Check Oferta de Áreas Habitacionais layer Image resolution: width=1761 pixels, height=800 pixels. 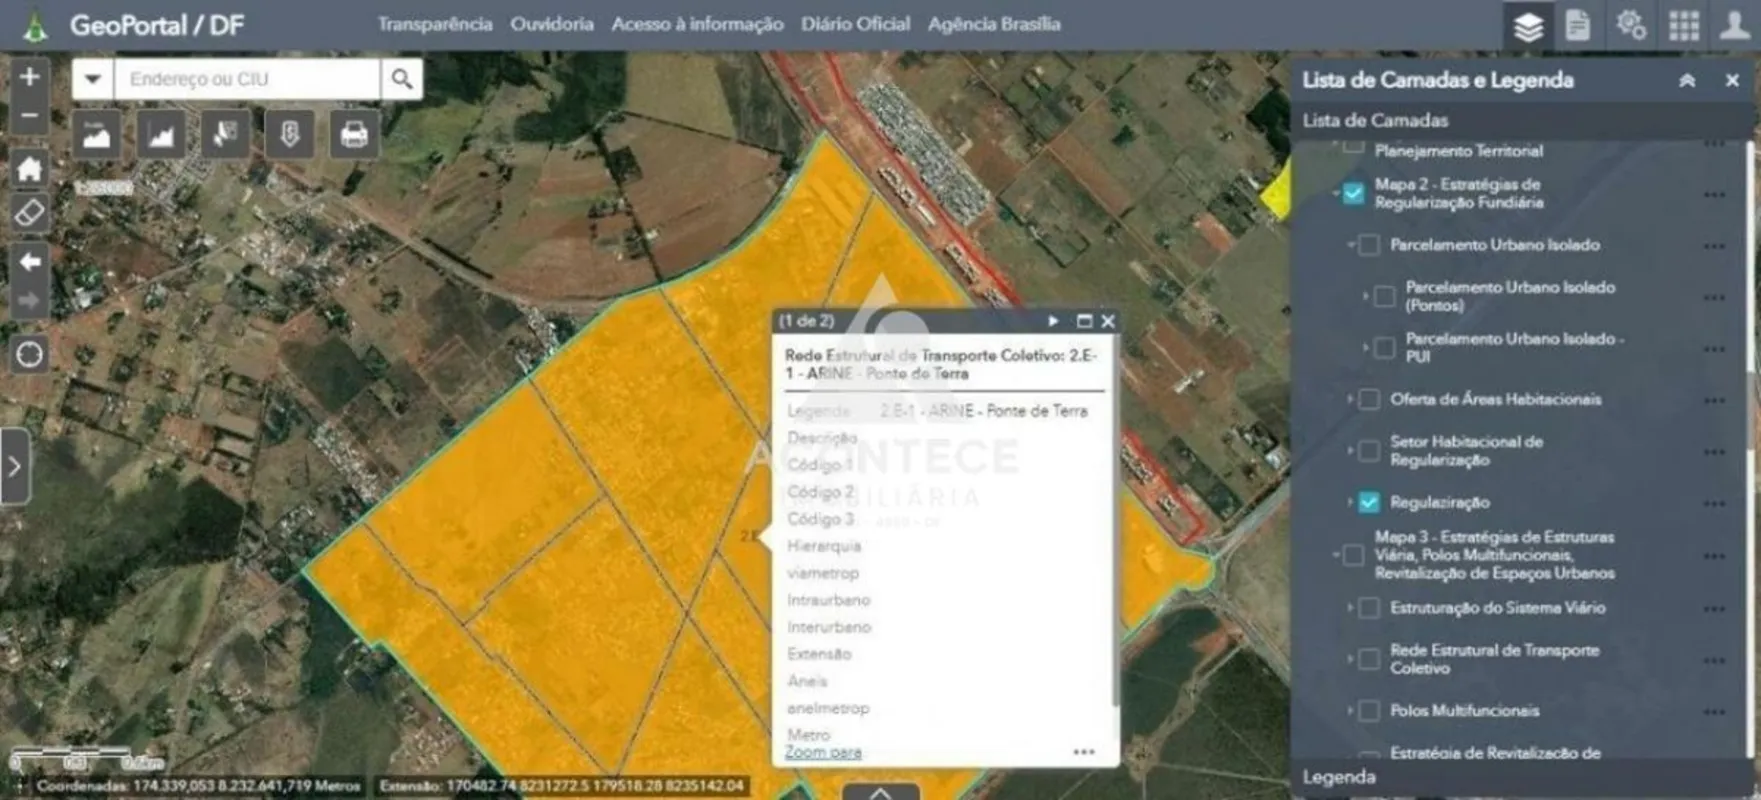pos(1369,399)
